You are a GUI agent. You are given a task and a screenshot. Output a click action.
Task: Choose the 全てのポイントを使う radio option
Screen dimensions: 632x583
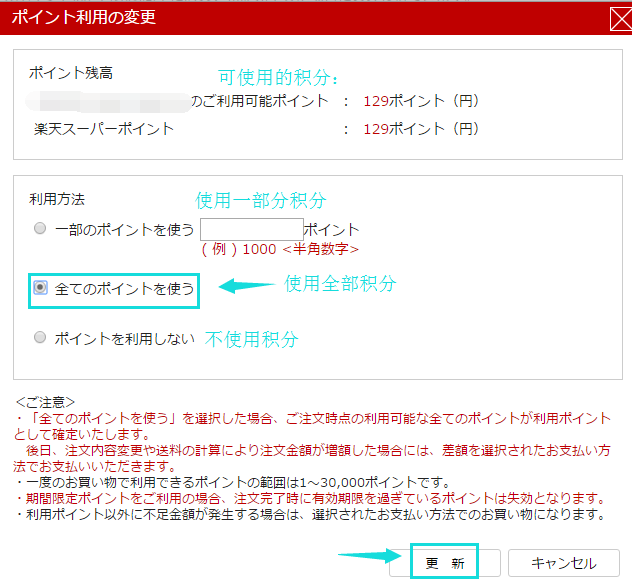[x=40, y=287]
